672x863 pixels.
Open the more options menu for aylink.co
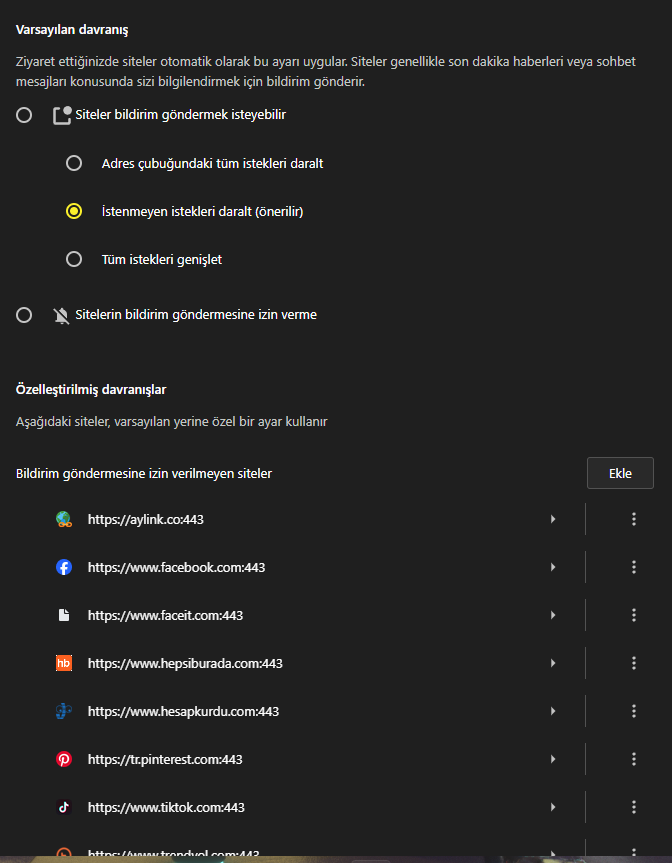click(633, 519)
